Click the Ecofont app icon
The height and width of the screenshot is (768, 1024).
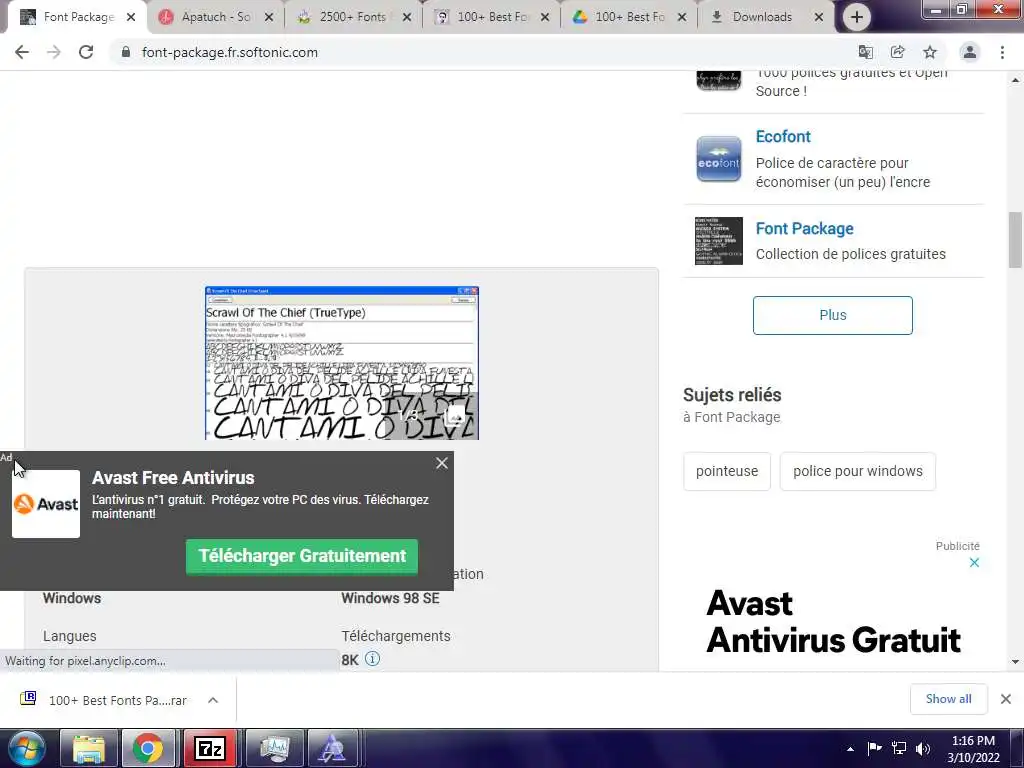718,159
